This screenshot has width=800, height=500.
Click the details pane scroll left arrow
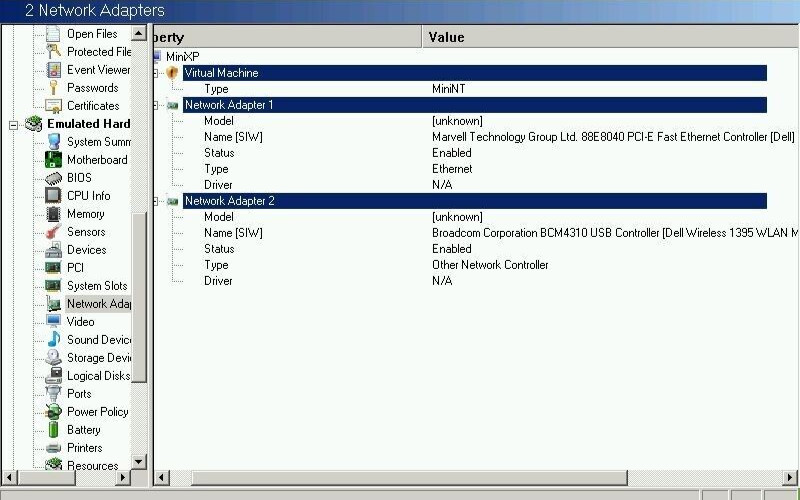pyautogui.click(x=162, y=478)
